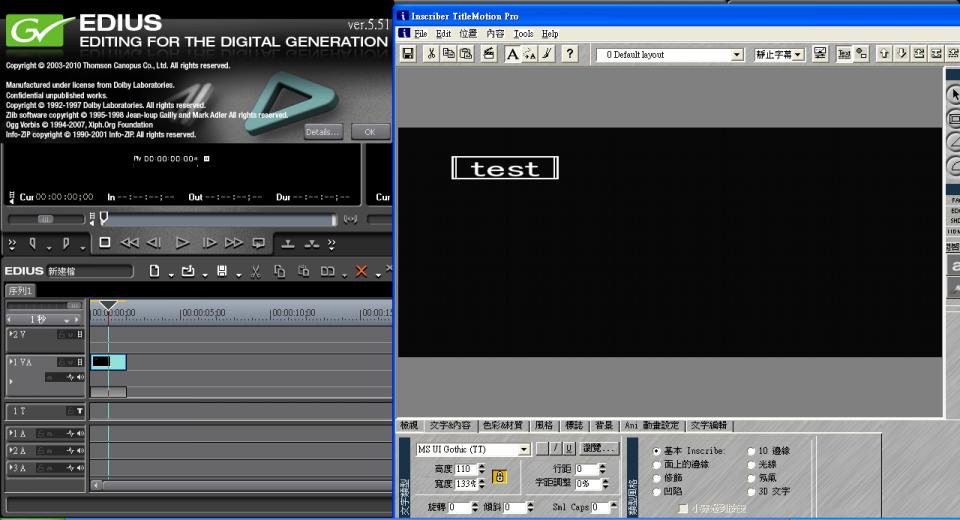The width and height of the screenshot is (960, 520).
Task: Click fast forward button in EDIUS player
Action: coord(233,243)
